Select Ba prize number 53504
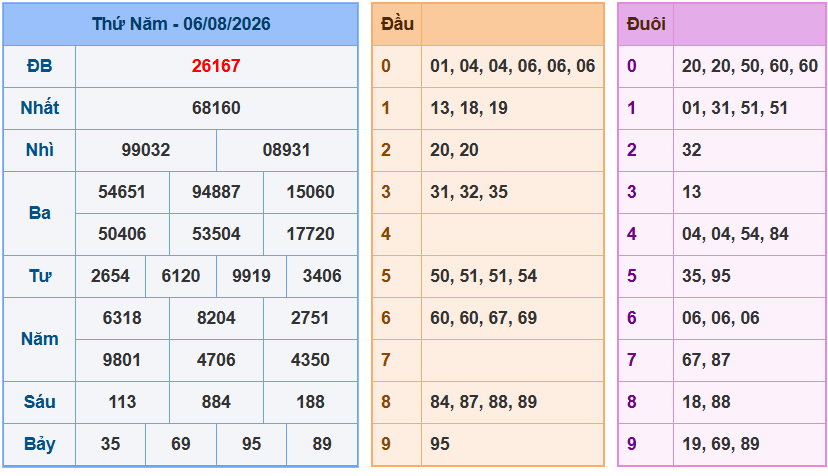 [216, 234]
